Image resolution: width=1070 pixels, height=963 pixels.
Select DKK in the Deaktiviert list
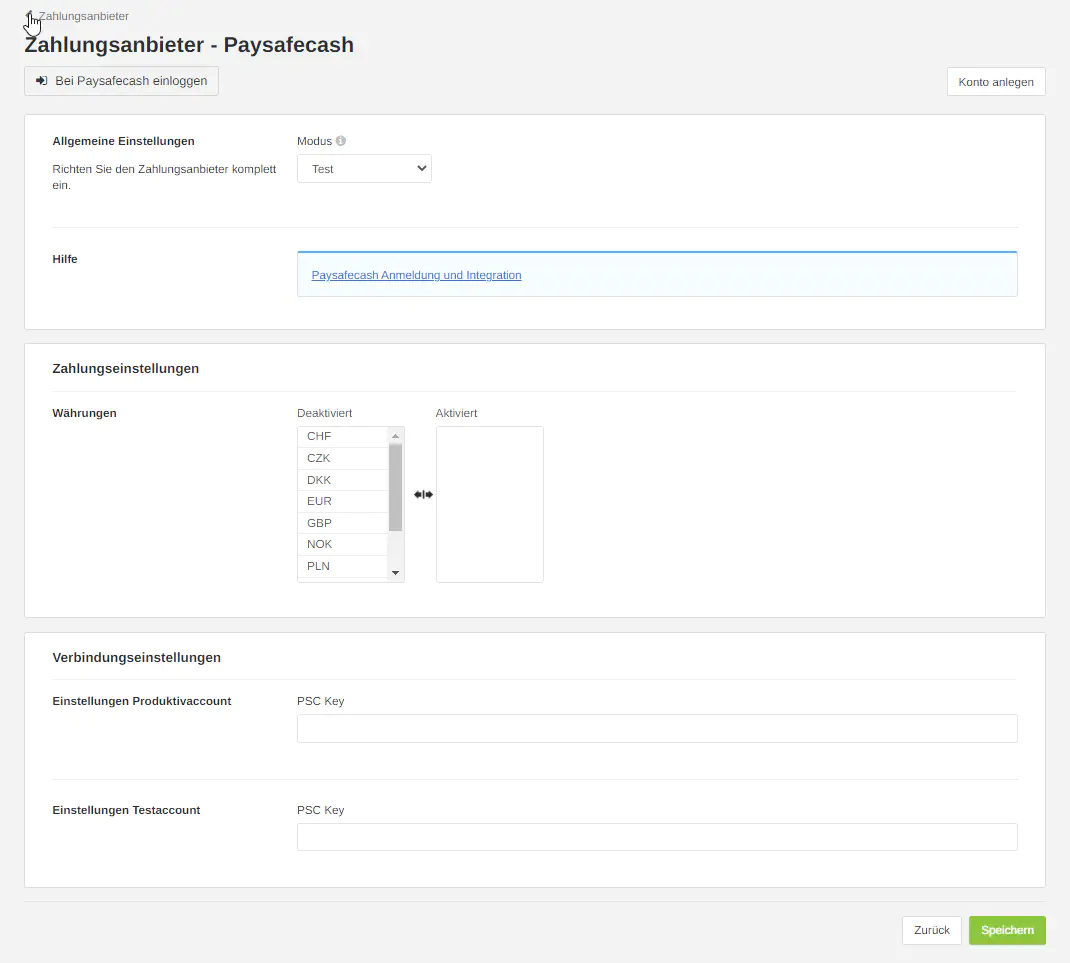(342, 480)
